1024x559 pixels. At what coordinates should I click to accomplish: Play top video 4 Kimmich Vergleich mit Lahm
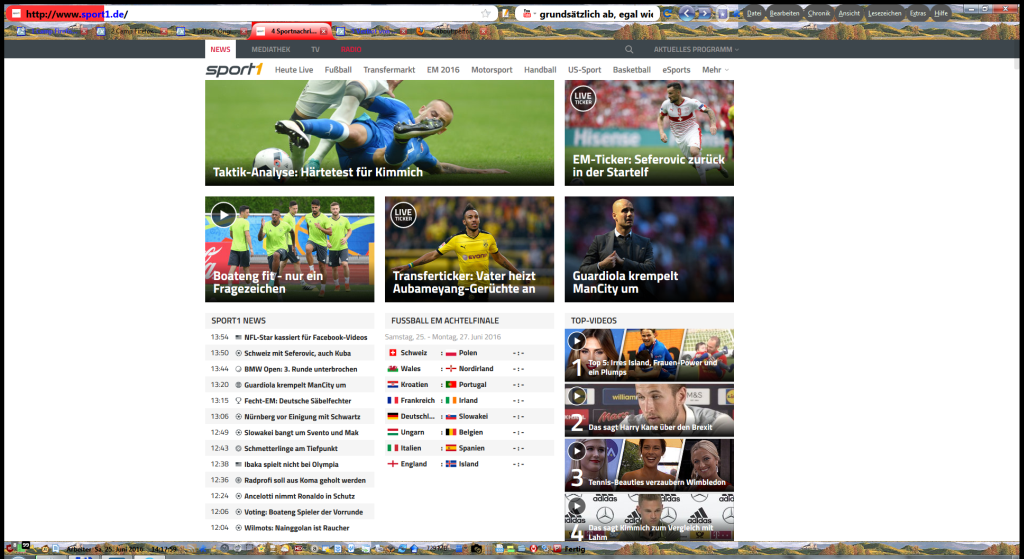576,506
